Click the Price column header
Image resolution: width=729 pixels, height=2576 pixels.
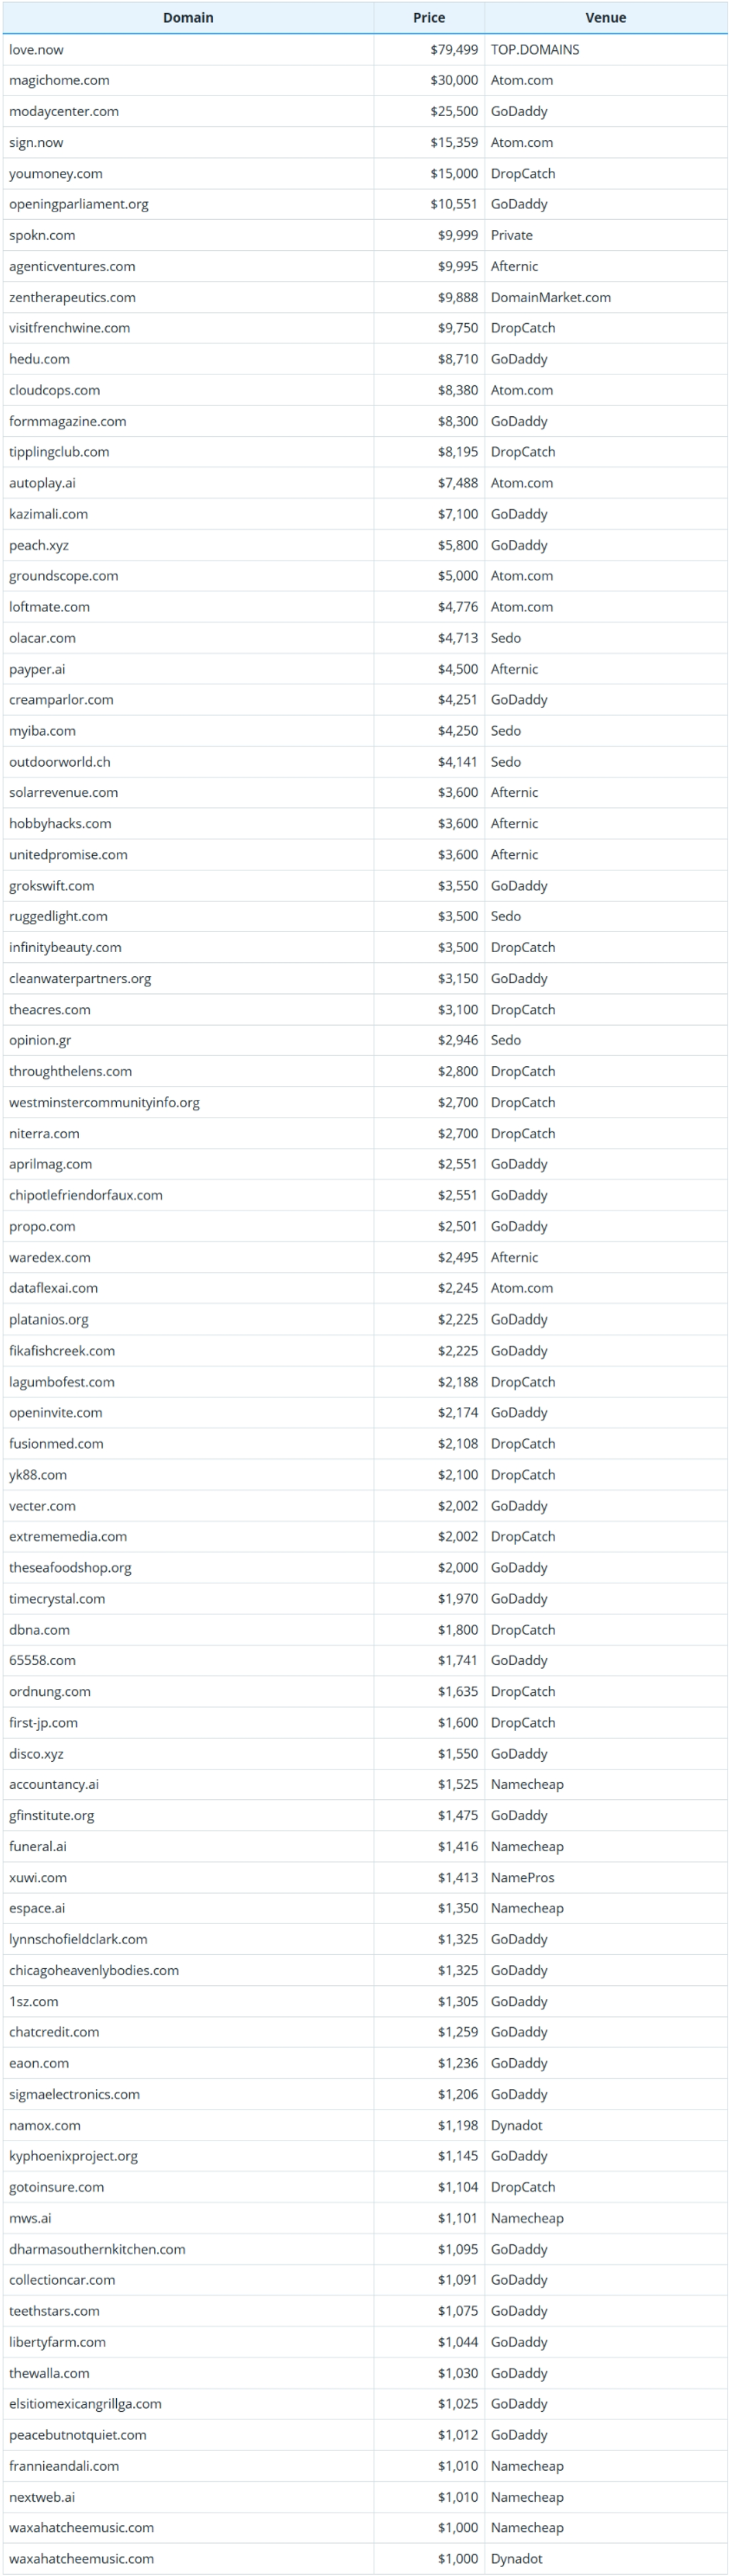tap(429, 18)
